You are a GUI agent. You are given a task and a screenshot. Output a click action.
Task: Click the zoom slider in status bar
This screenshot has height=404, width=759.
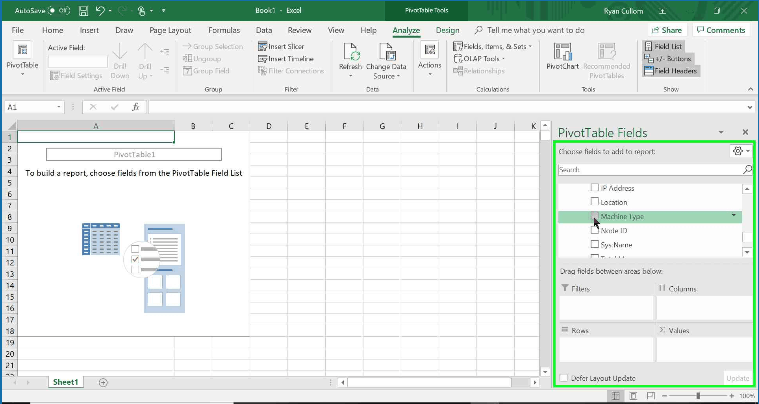pyautogui.click(x=698, y=396)
